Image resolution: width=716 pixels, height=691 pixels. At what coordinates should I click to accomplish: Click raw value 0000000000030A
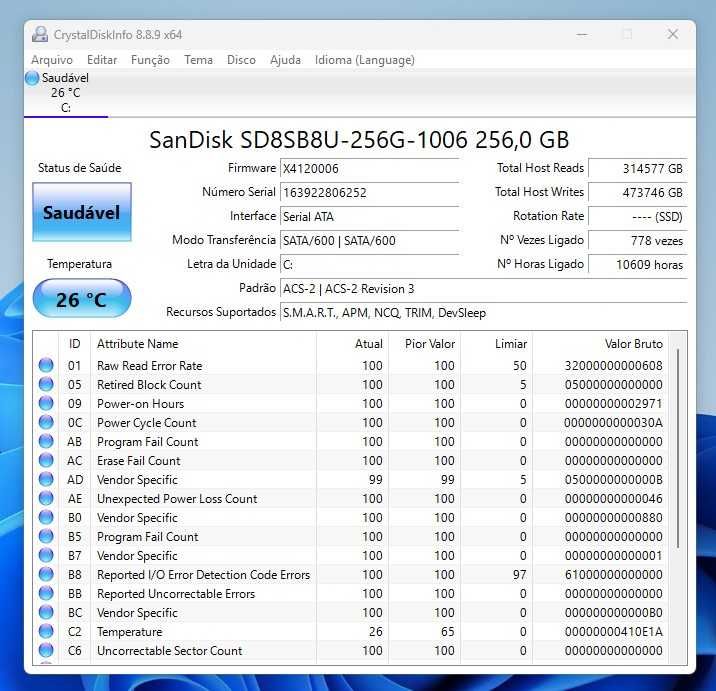click(613, 422)
